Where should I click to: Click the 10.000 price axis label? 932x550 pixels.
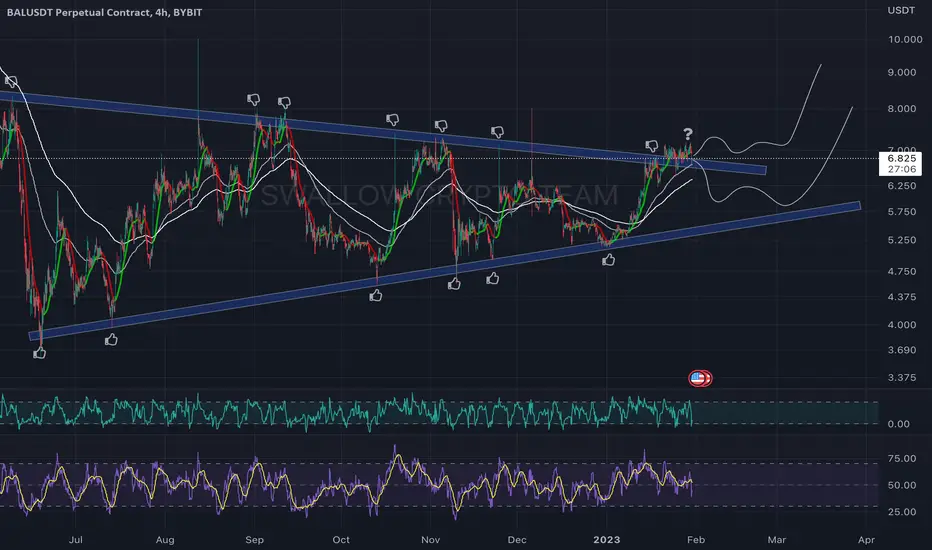(x=905, y=39)
